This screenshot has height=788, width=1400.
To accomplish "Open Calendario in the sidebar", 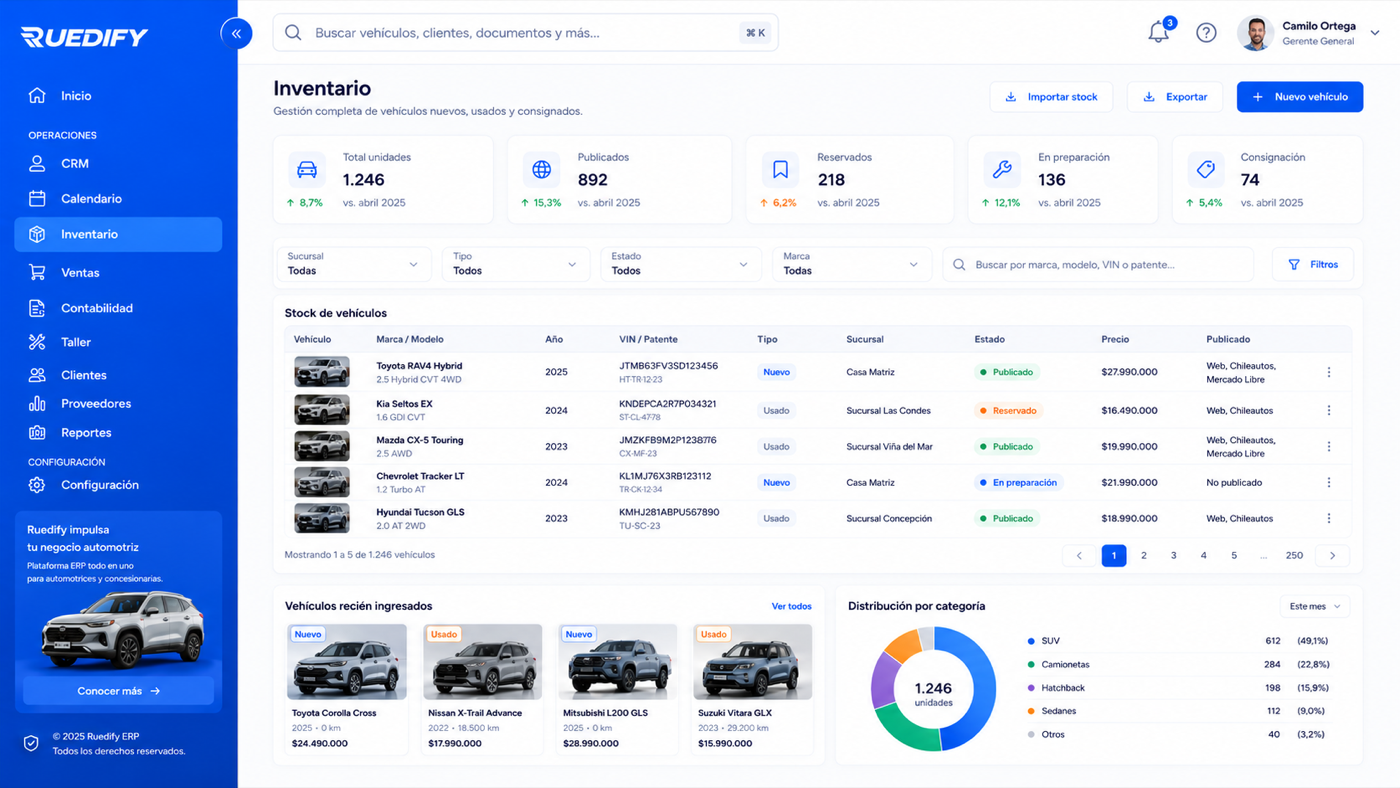I will (x=118, y=198).
